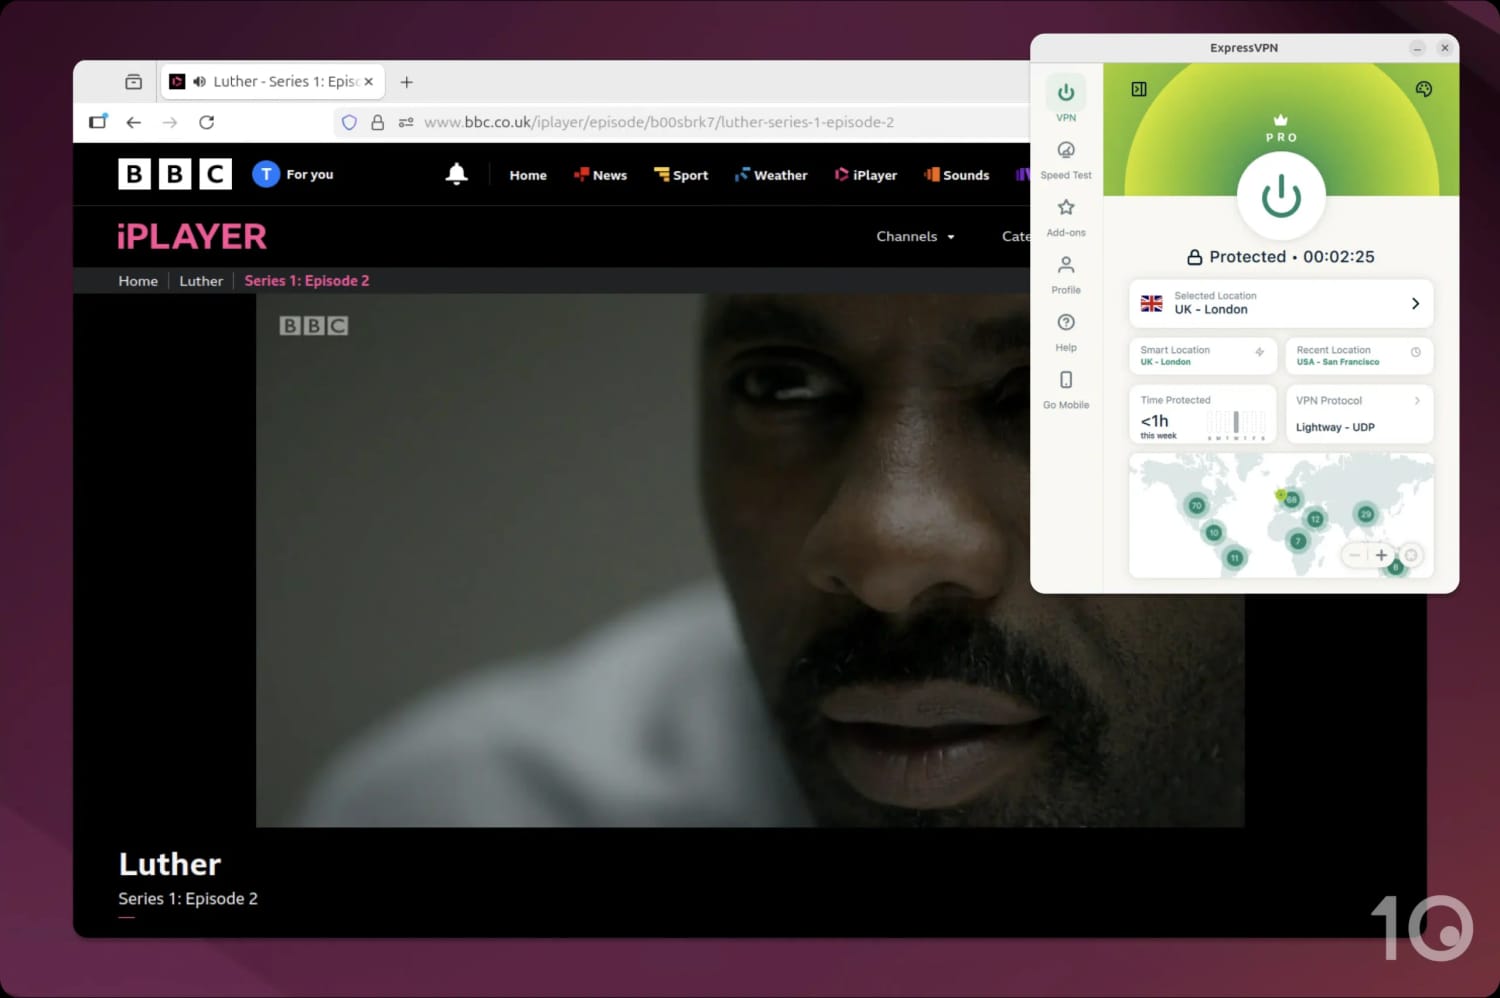Go forward in the browser
This screenshot has height=998, width=1500.
point(170,122)
